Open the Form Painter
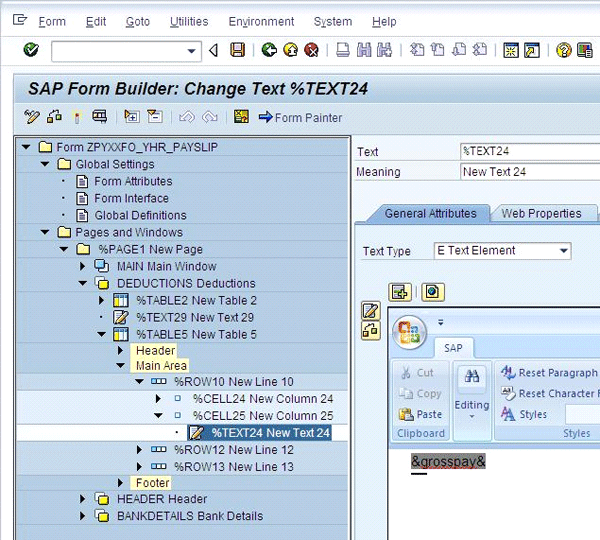Viewport: 600px width, 540px height. click(x=300, y=117)
